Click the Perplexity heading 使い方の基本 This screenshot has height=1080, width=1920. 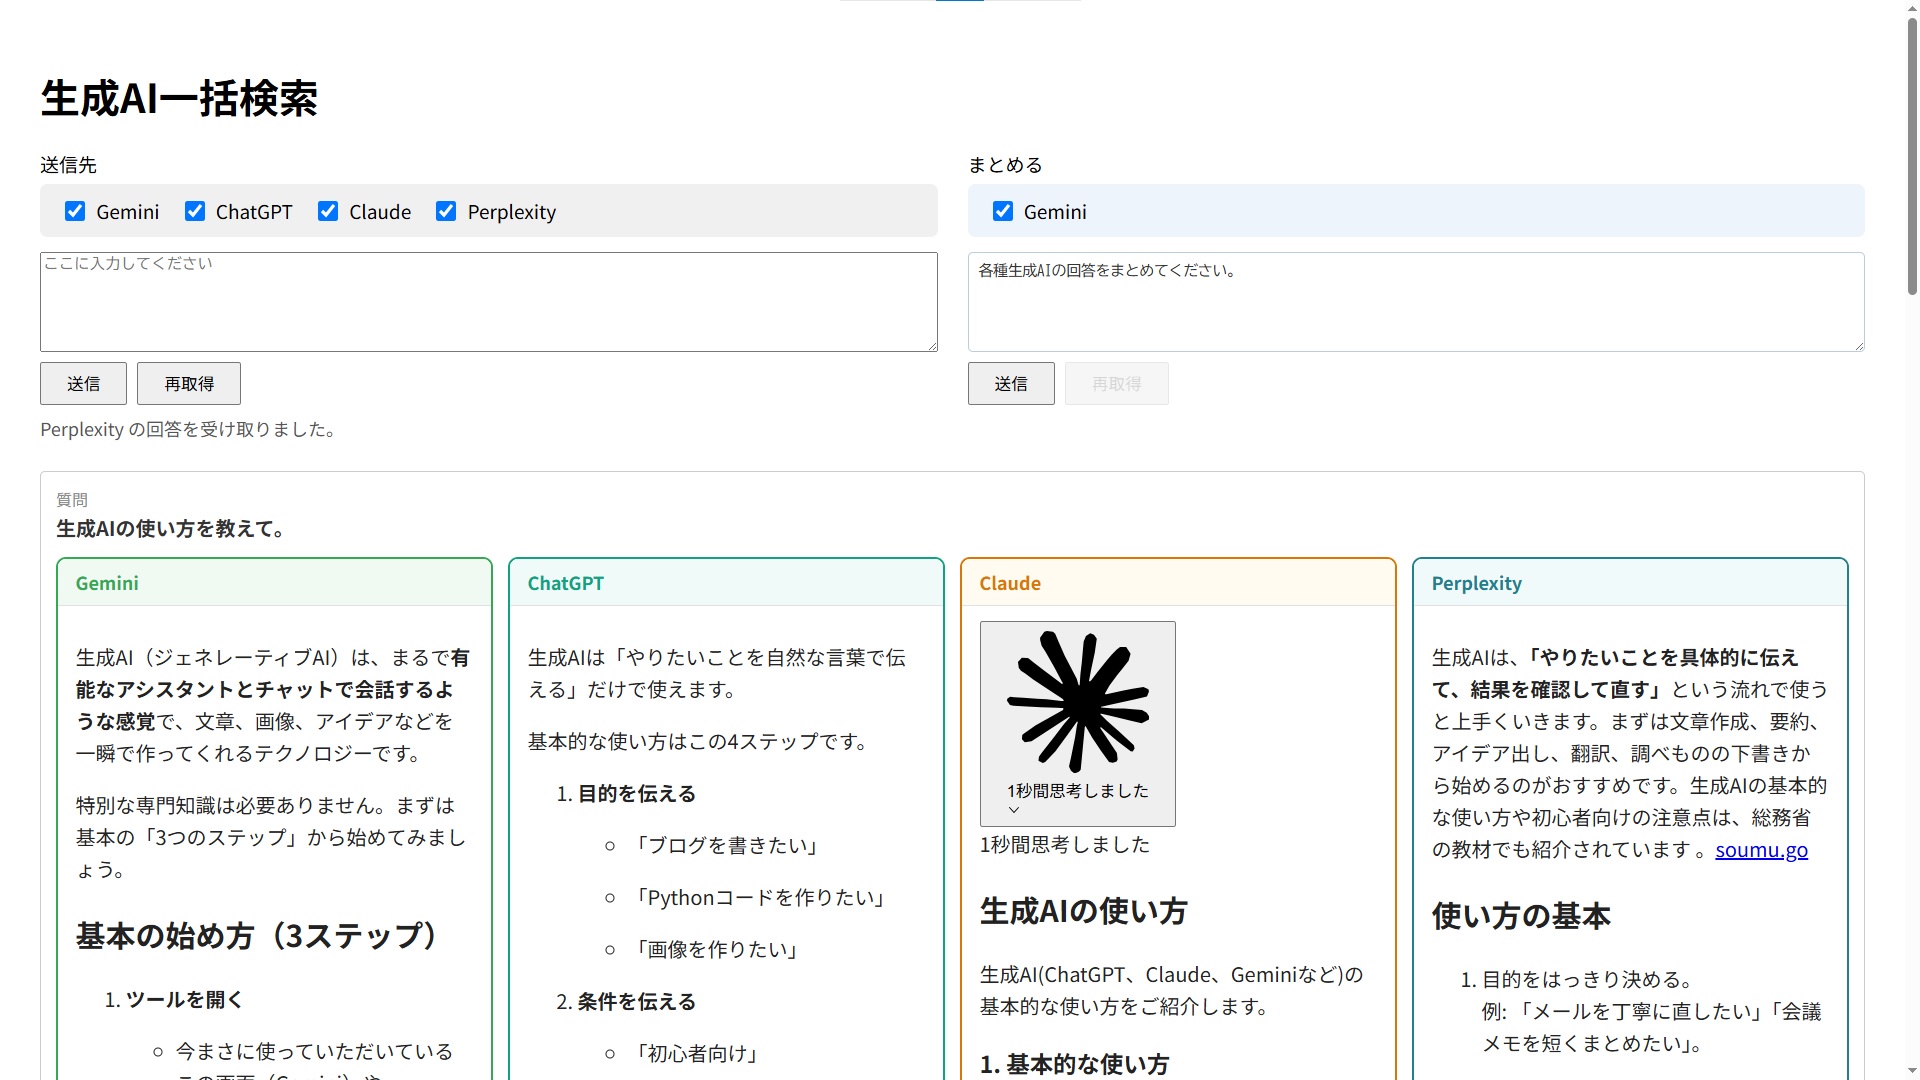pos(1521,916)
